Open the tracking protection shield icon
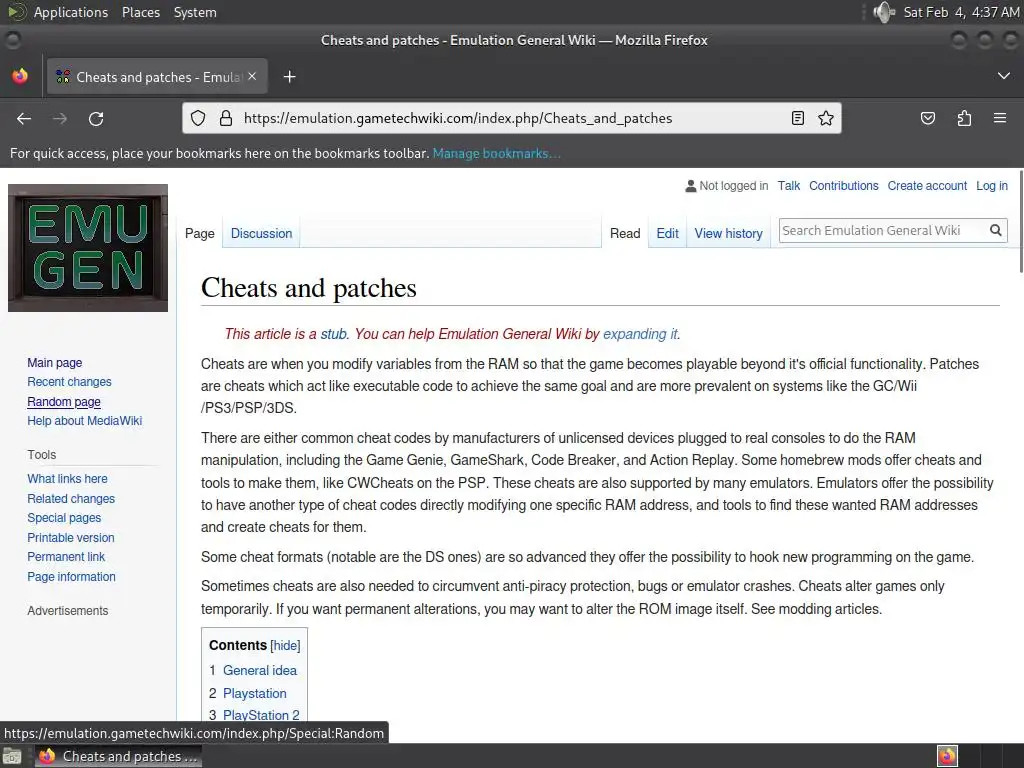This screenshot has width=1024, height=768. [198, 118]
